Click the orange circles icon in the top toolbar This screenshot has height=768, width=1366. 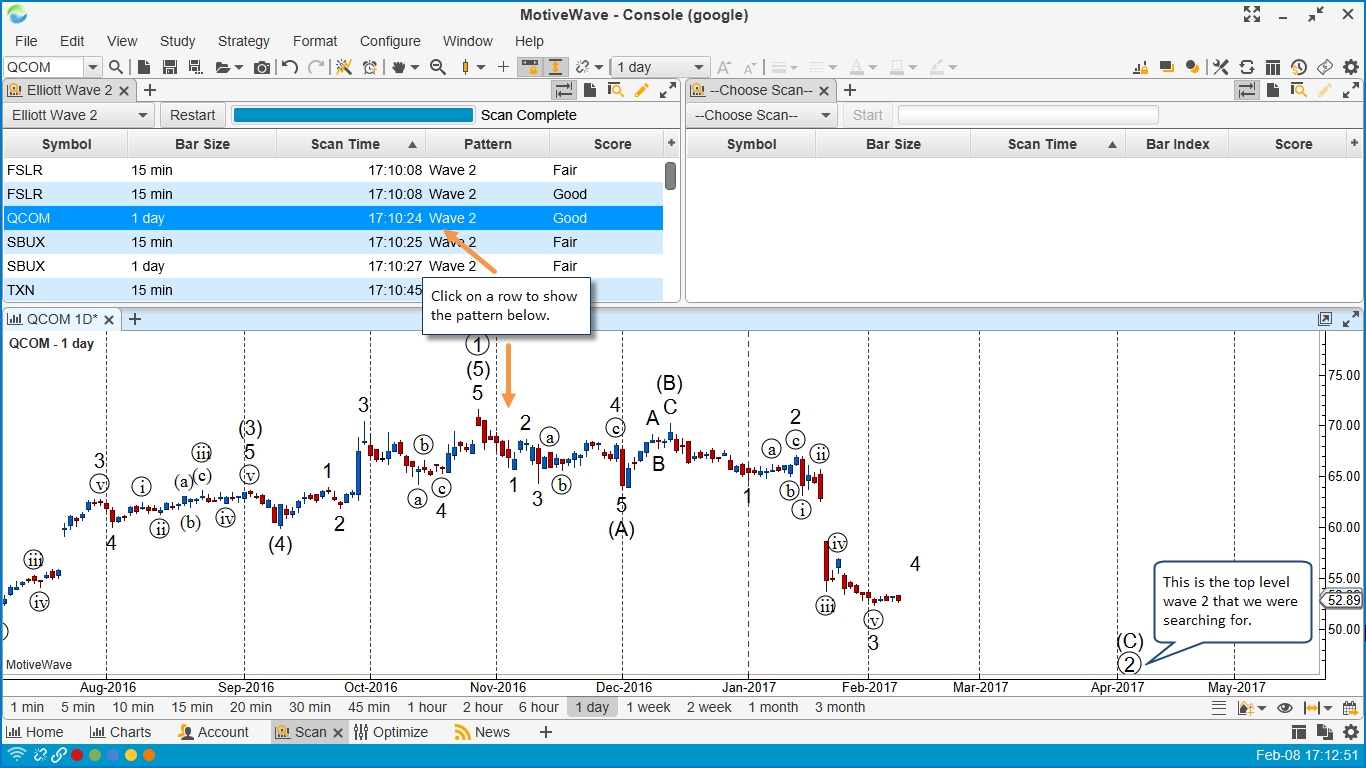(x=1192, y=67)
